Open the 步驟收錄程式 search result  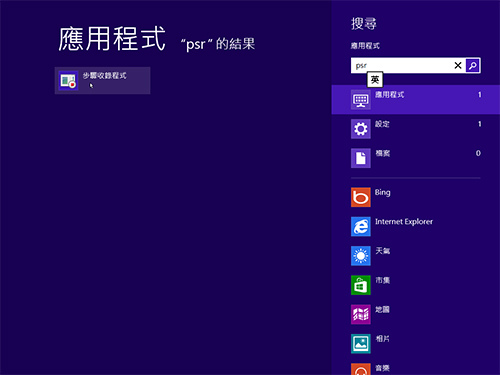tap(102, 80)
